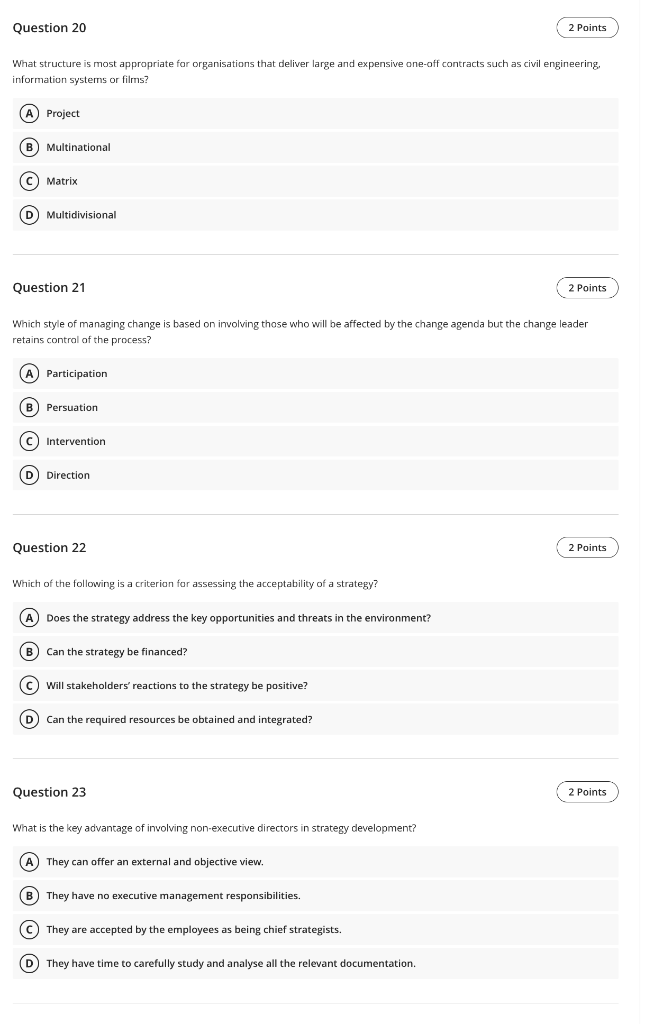654x1024 pixels.
Task: Click the 2 Points badge for Question 20
Action: point(587,27)
